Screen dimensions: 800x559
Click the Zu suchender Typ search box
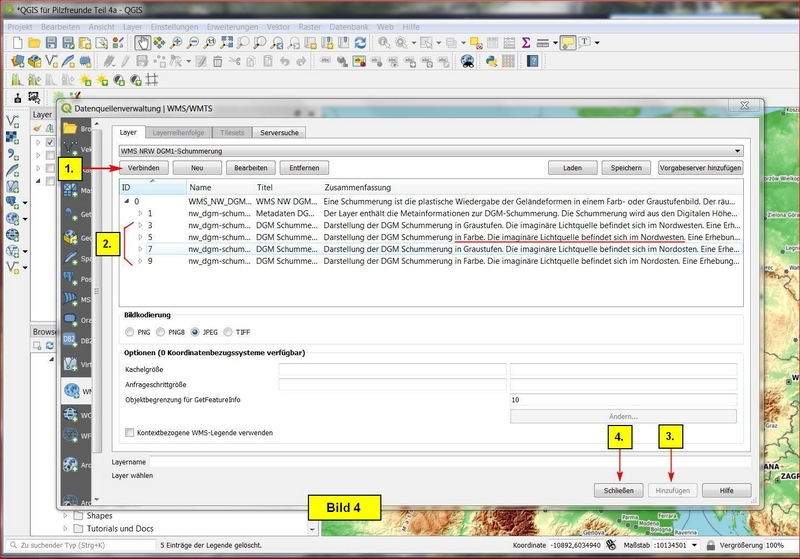[x=82, y=545]
